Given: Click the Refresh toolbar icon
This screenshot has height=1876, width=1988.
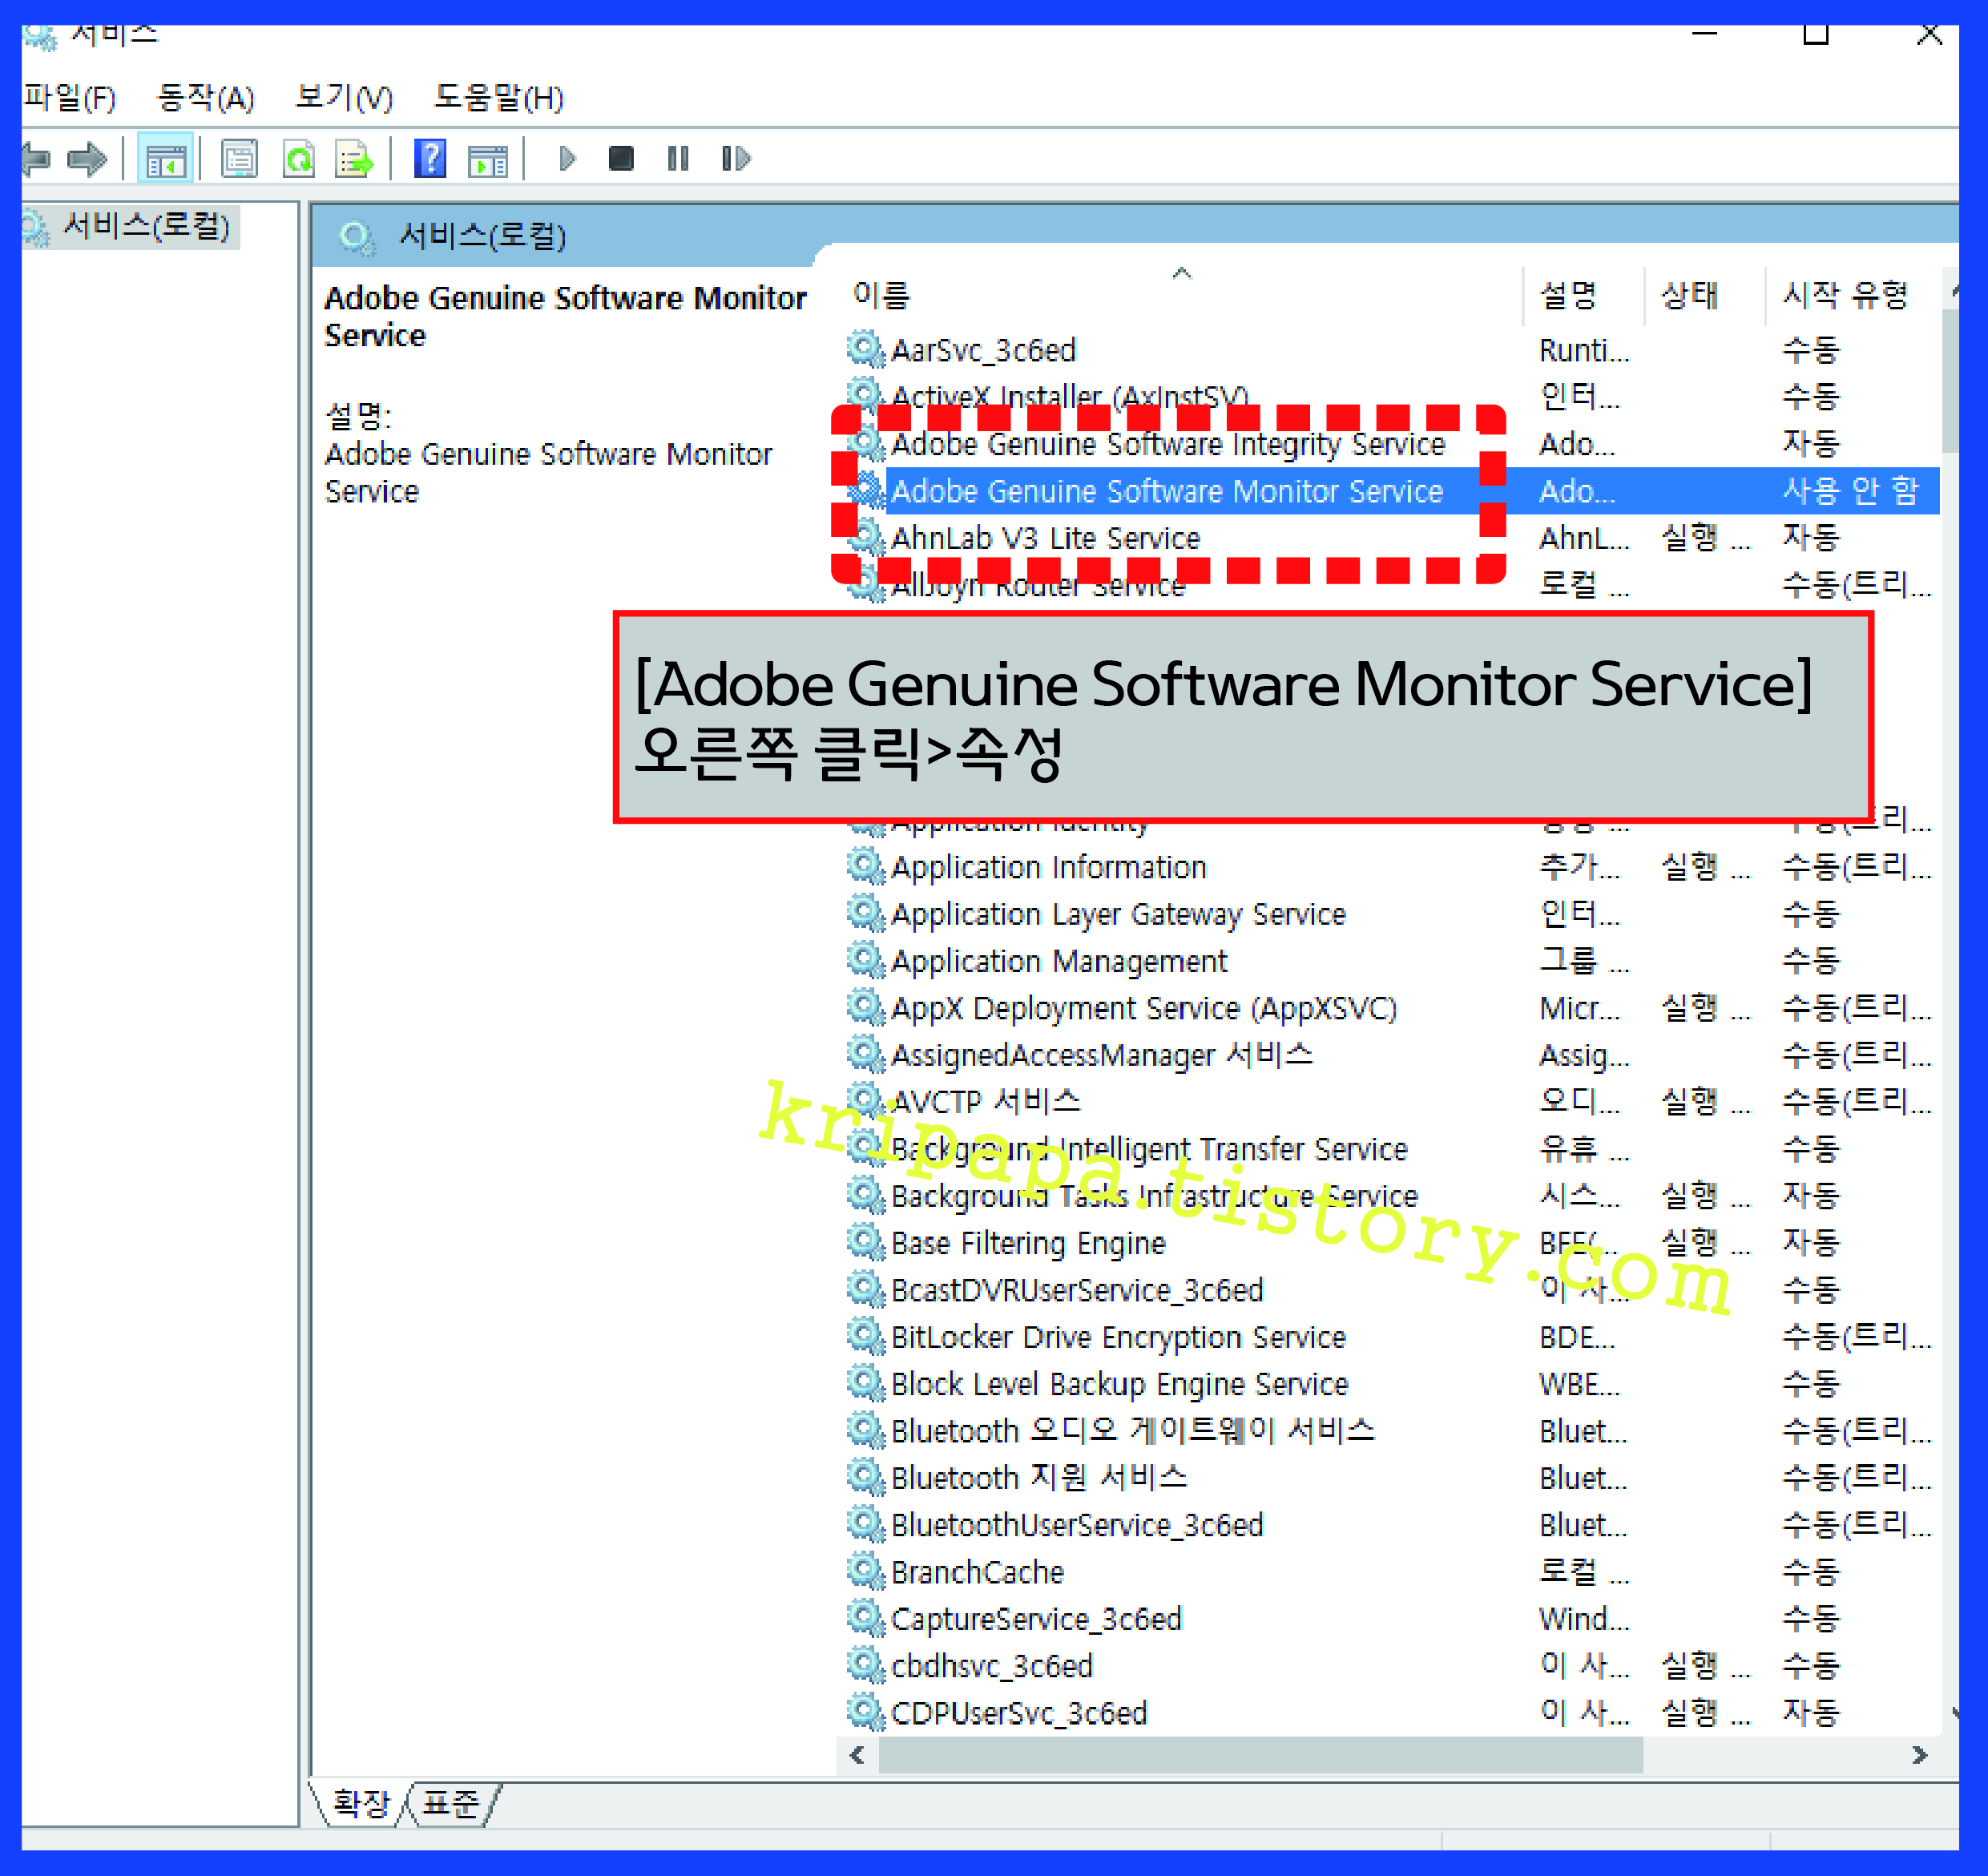Looking at the screenshot, I should pos(299,159).
